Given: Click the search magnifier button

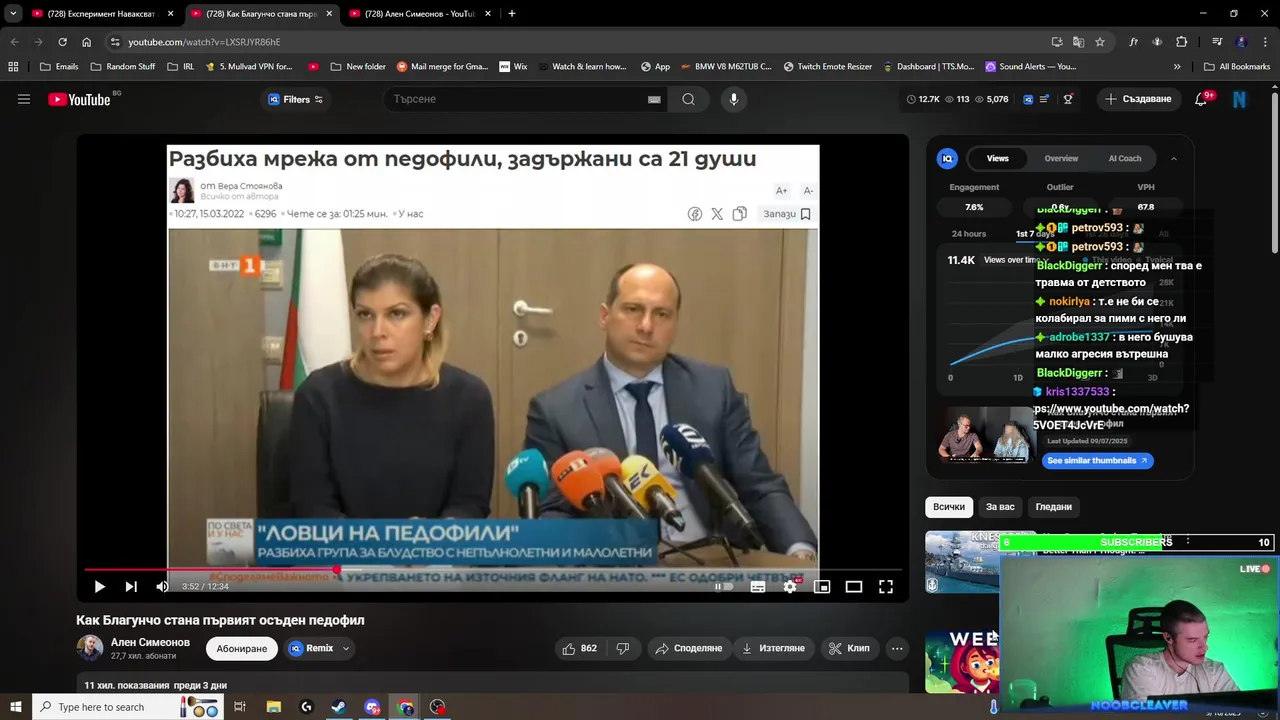Looking at the screenshot, I should [689, 99].
